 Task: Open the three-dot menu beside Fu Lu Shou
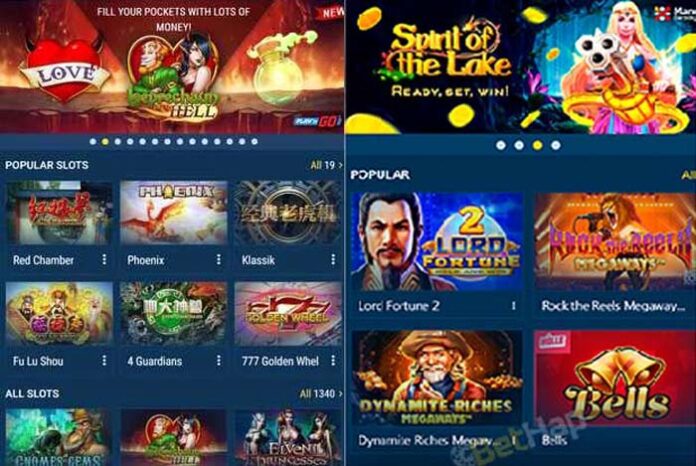pos(104,360)
